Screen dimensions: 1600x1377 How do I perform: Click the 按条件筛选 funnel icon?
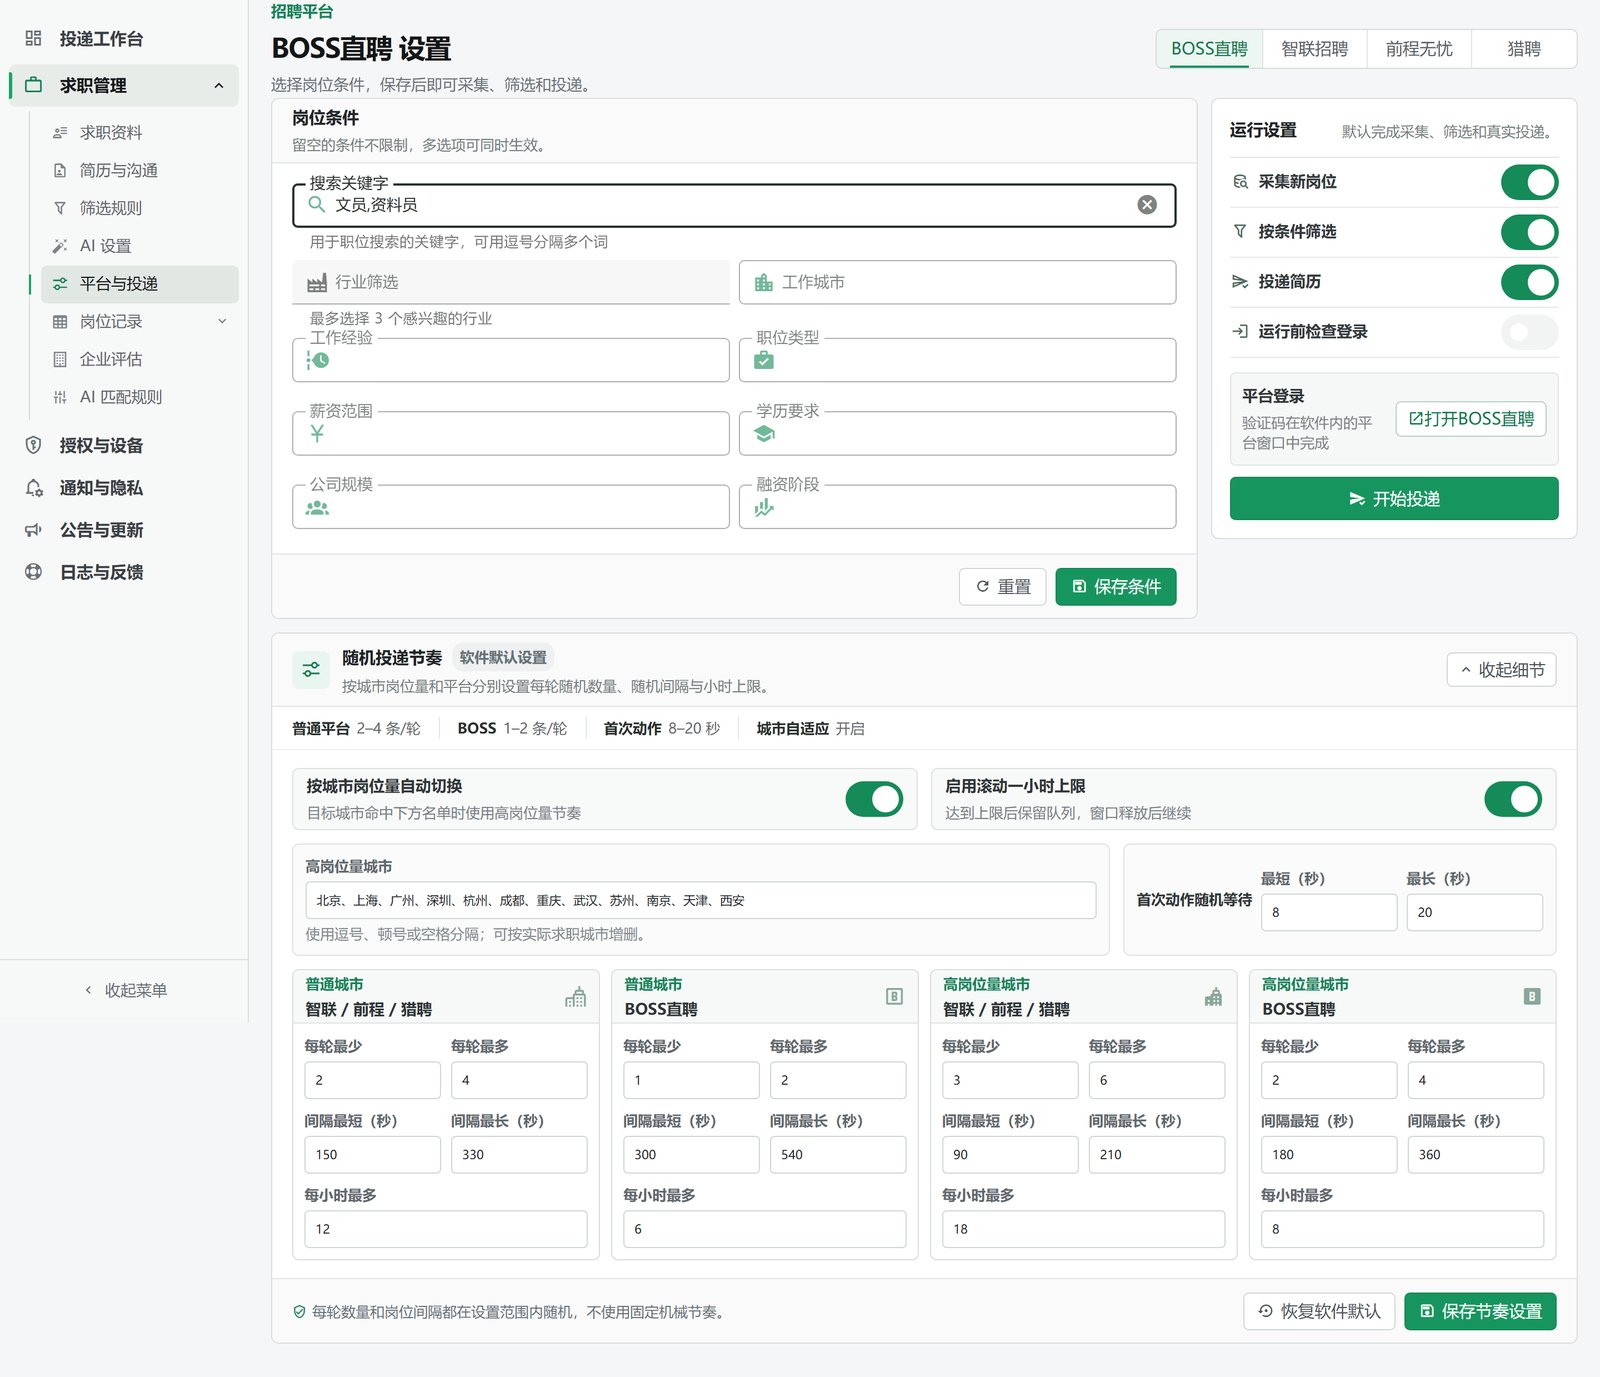pos(1240,232)
